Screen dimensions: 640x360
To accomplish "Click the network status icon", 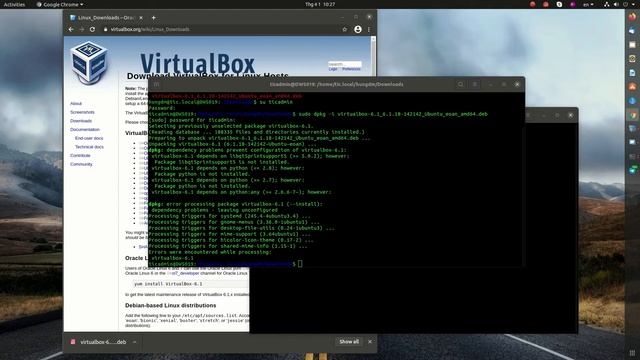I will pyautogui.click(x=607, y=4).
